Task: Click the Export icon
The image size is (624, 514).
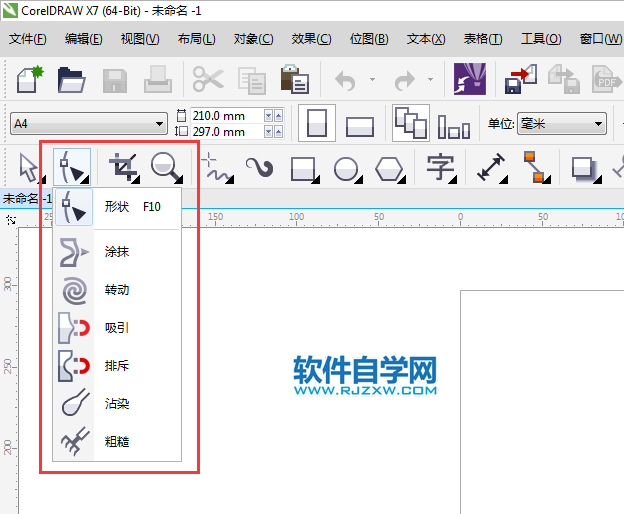Action: (564, 79)
